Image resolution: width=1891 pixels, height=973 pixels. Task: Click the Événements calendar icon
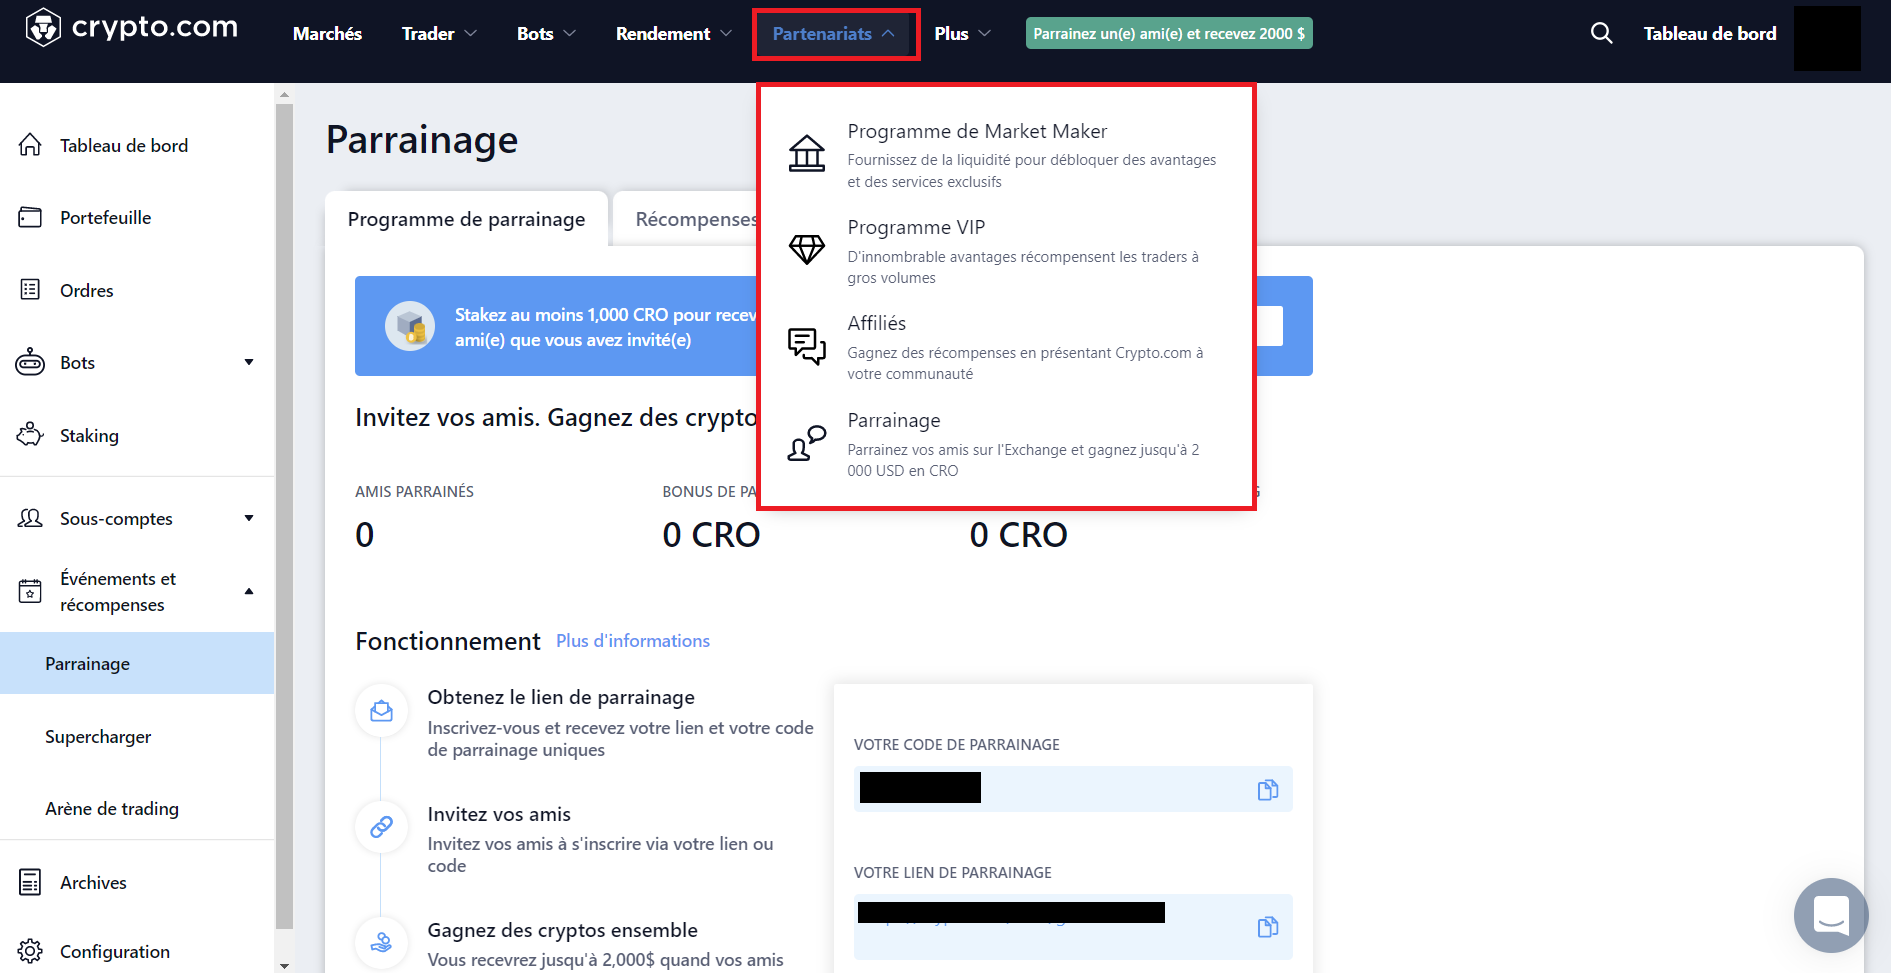[x=30, y=591]
